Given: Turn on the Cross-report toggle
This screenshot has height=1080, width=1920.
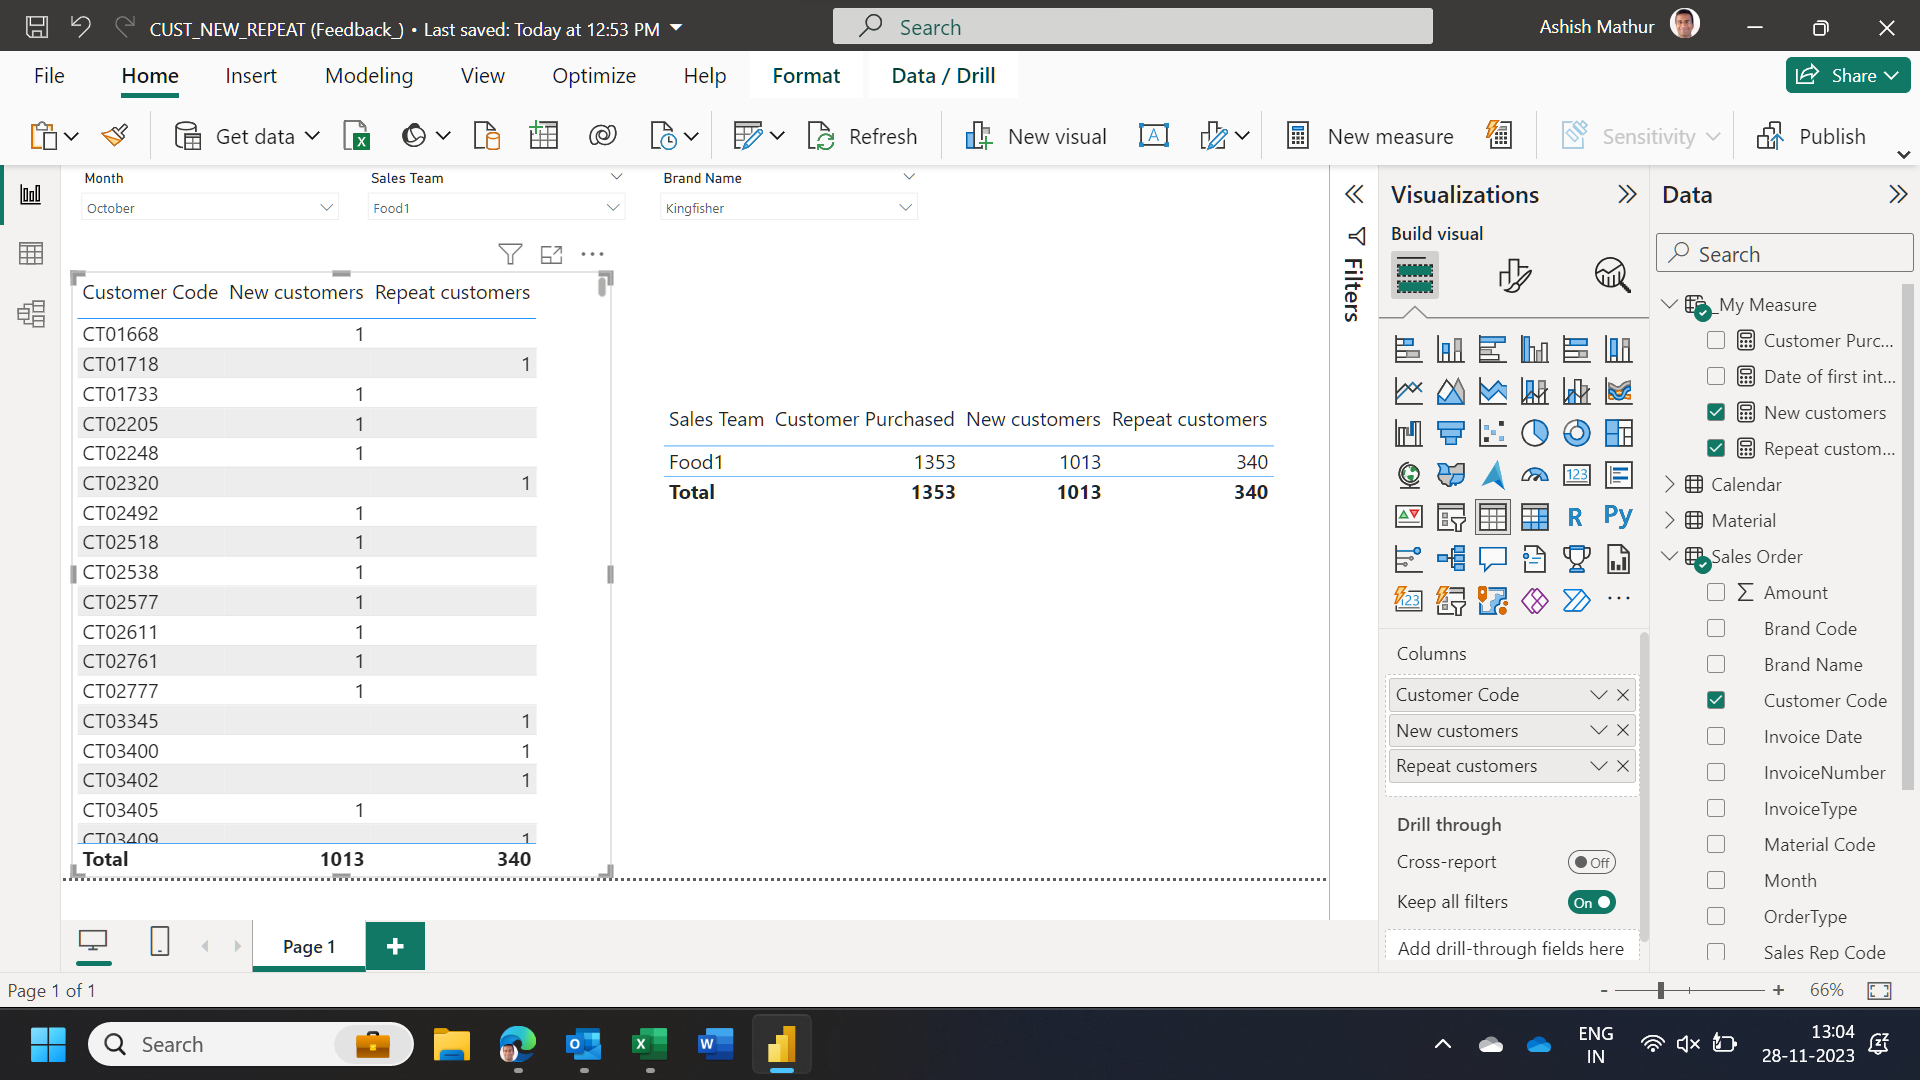Looking at the screenshot, I should pos(1591,862).
